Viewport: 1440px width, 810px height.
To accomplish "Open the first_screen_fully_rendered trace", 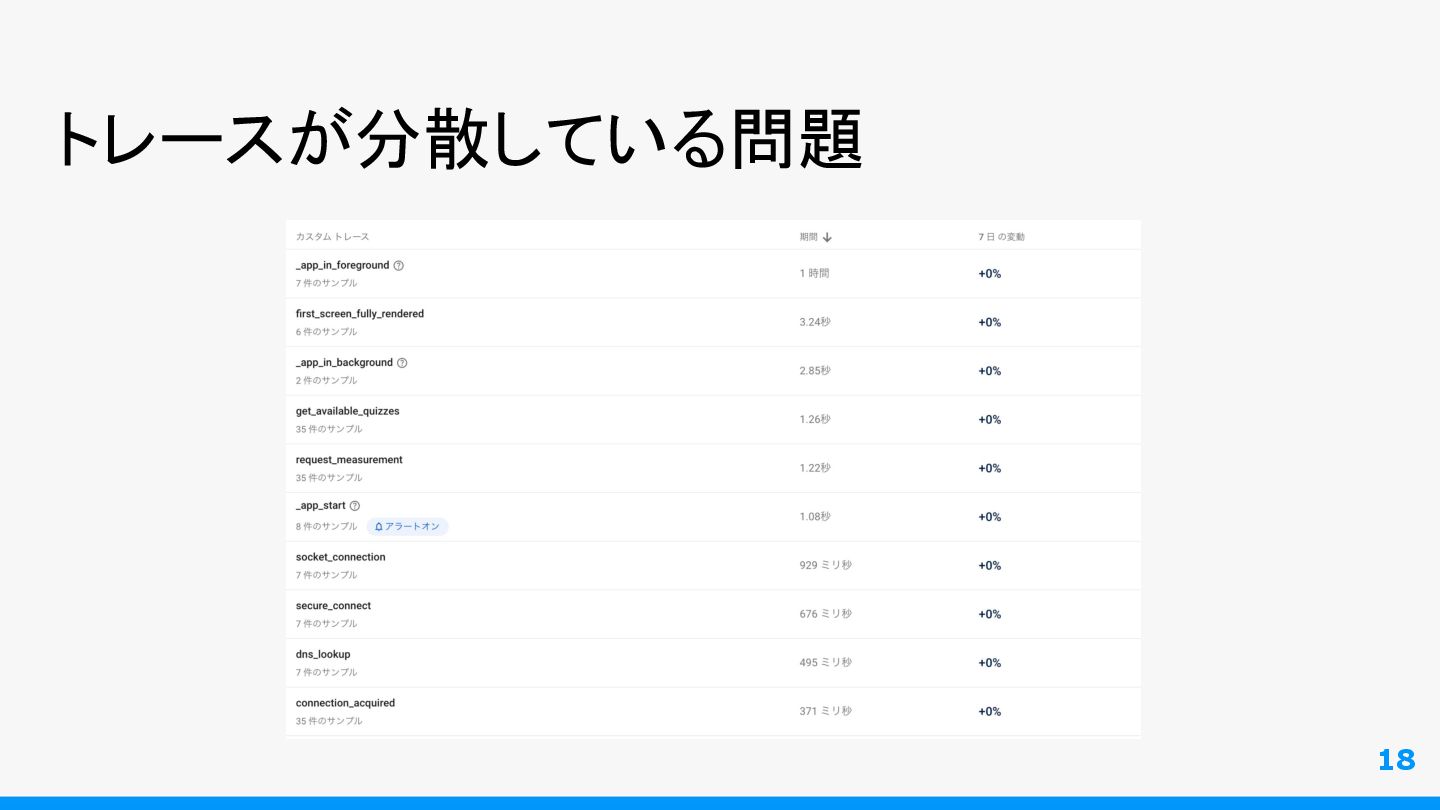I will tap(360, 314).
